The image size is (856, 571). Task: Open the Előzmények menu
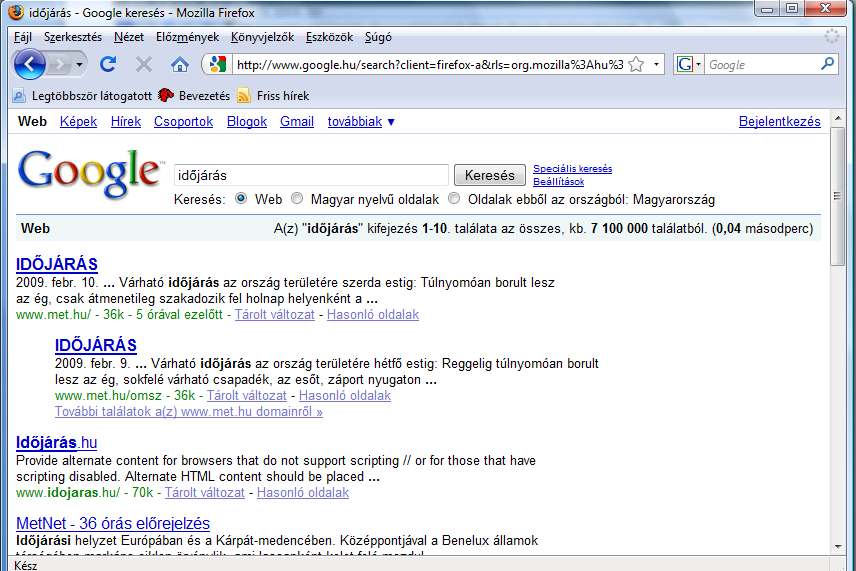coord(187,37)
